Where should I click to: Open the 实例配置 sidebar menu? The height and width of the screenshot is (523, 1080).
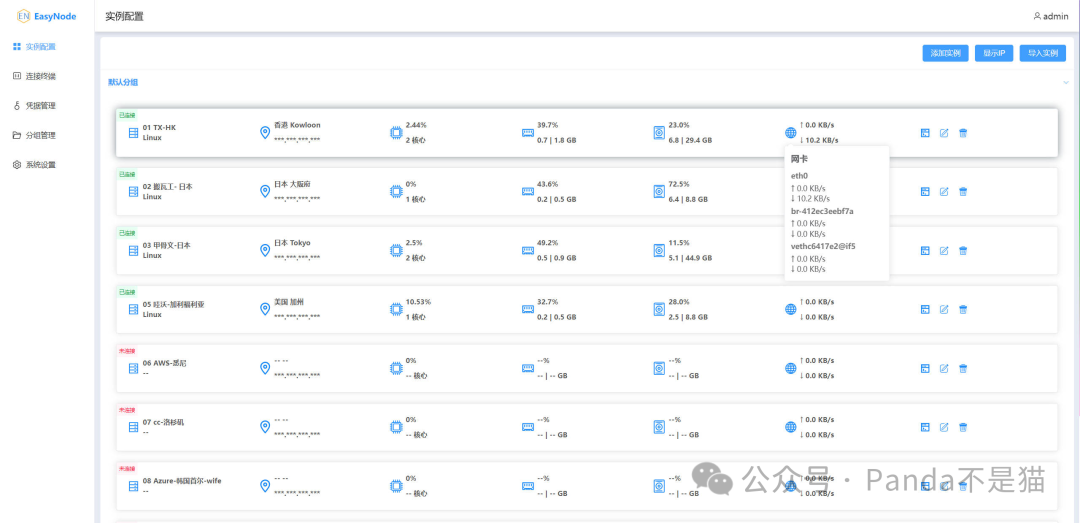tap(34, 47)
